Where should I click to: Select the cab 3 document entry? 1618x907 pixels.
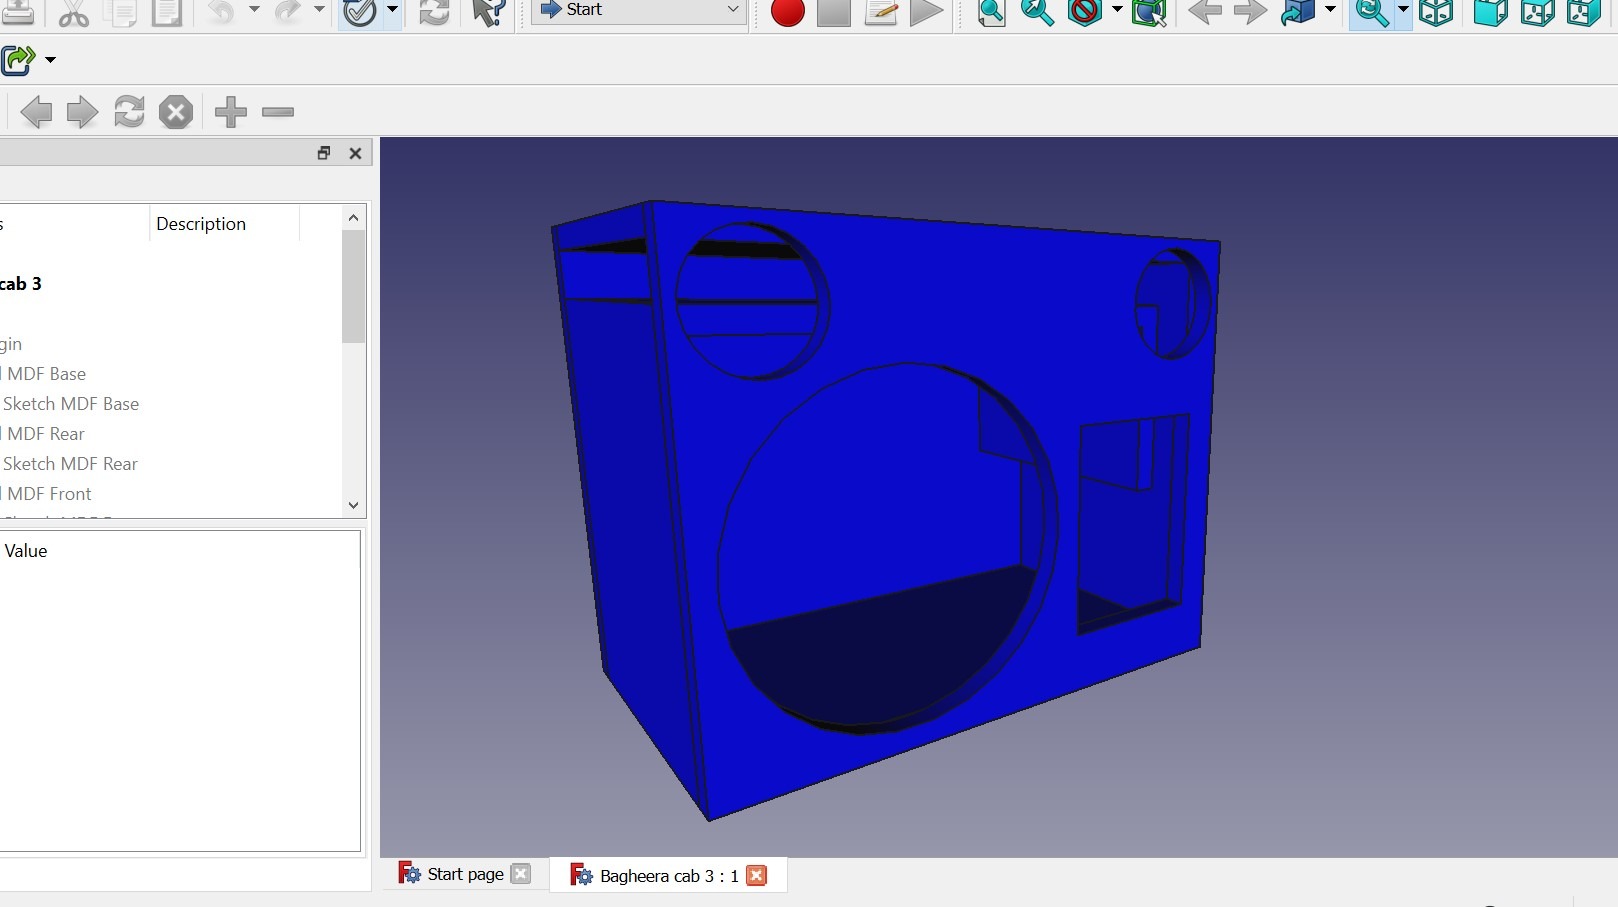(21, 284)
